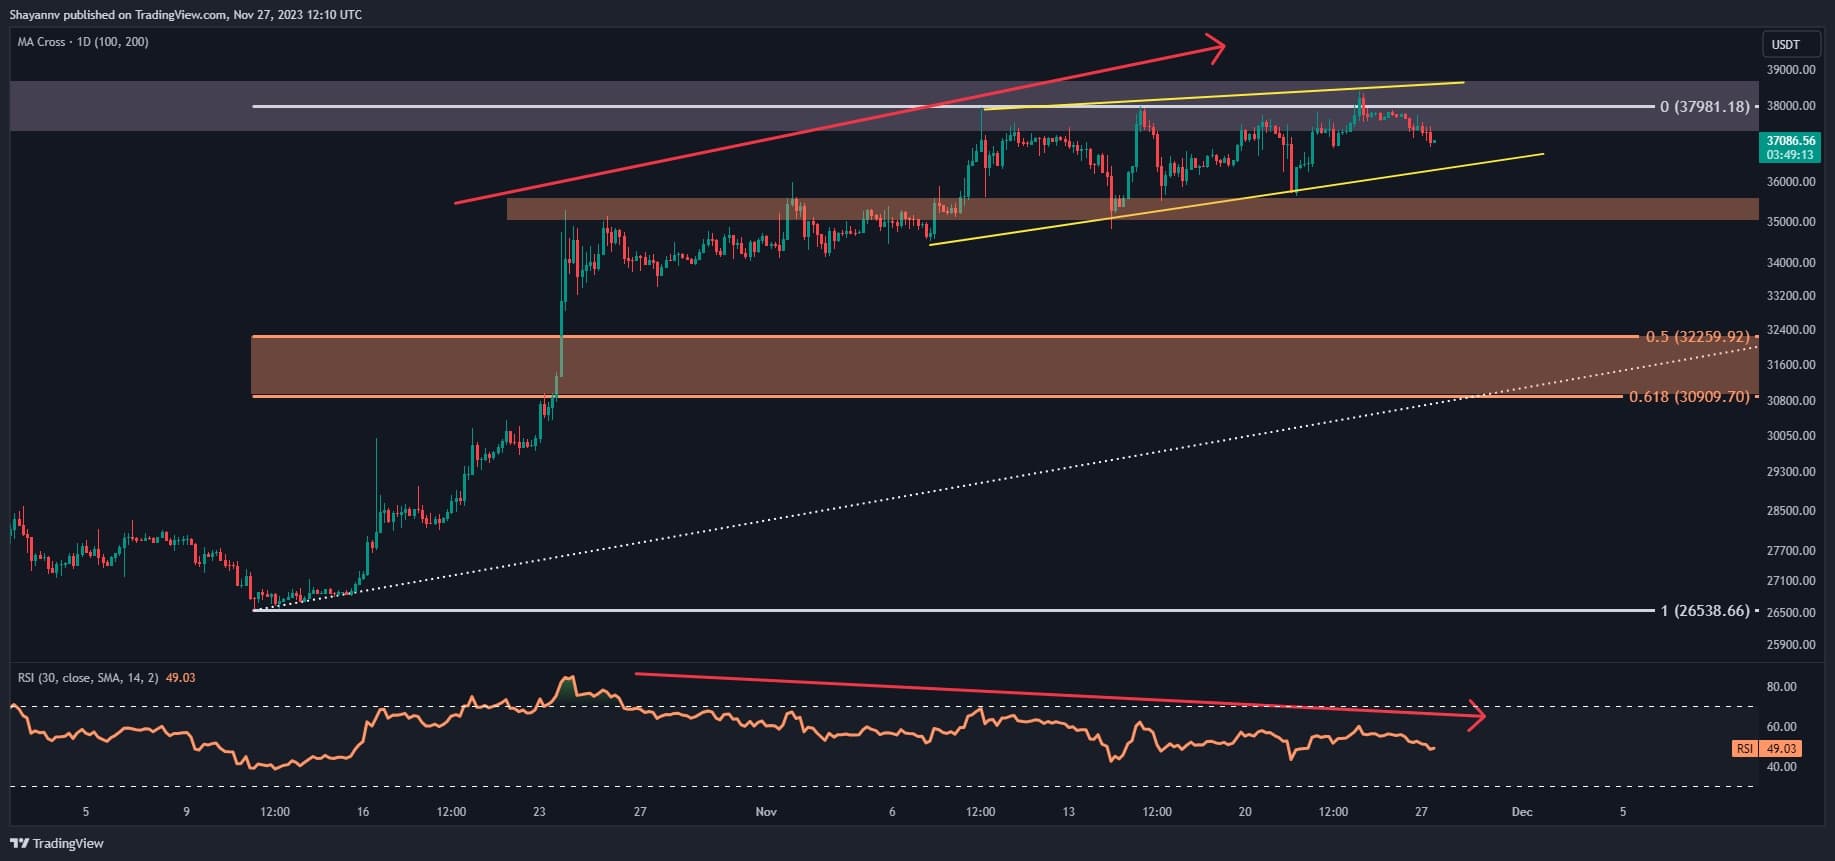Viewport: 1835px width, 861px height.
Task: Select the 1 Fibonacci label (26538.66)
Action: [1704, 610]
